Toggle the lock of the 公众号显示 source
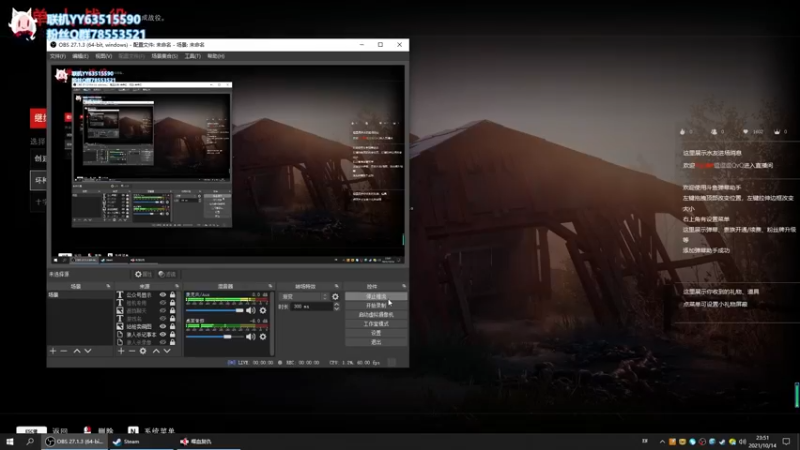The image size is (800, 450). 172,295
